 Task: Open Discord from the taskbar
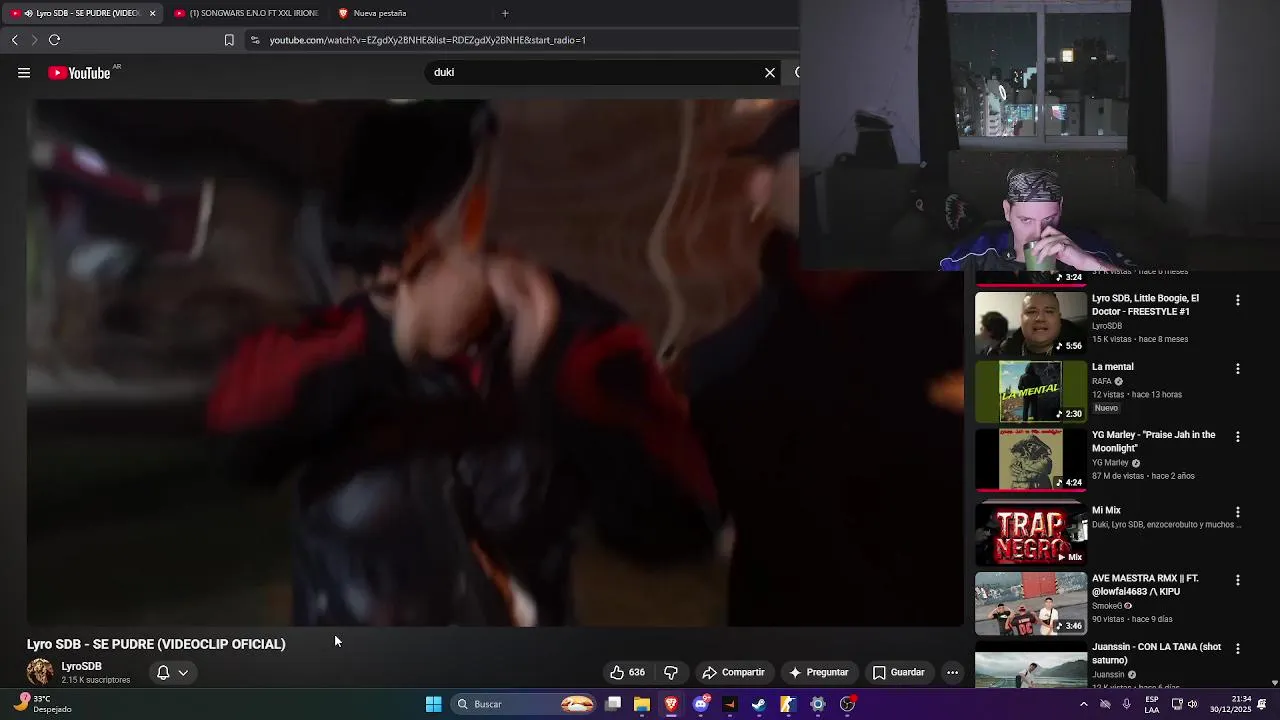click(x=701, y=704)
